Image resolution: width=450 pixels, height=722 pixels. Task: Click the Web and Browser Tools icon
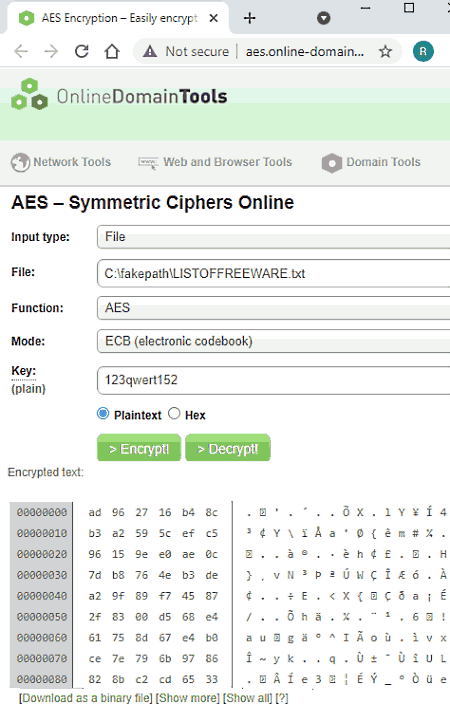pos(148,163)
